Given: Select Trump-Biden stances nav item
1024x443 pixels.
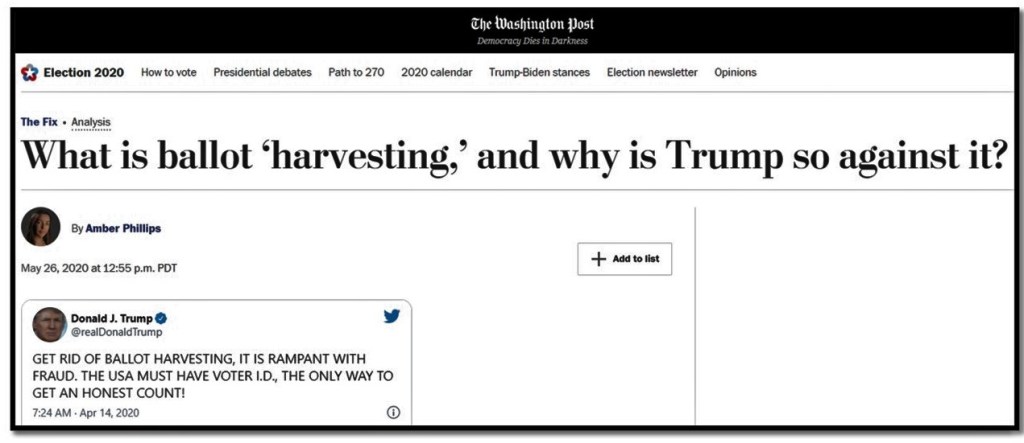Looking at the screenshot, I should [539, 72].
